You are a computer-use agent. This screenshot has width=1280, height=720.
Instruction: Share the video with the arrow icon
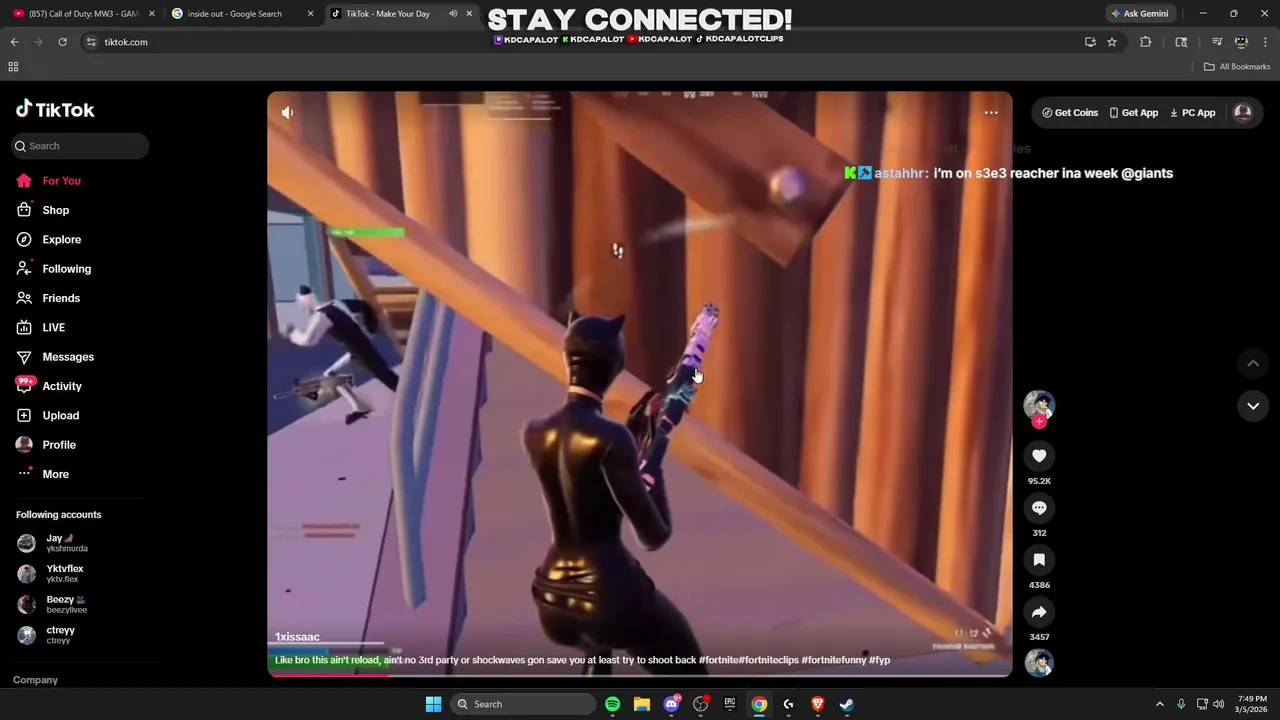pos(1039,612)
